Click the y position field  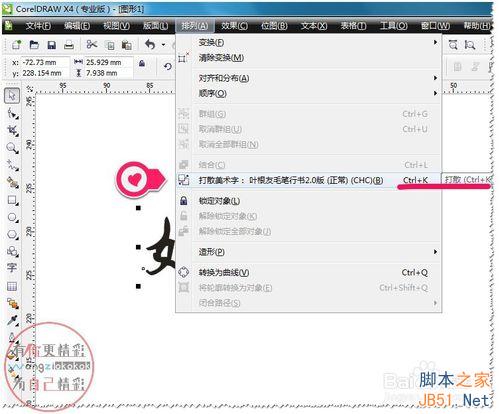[45, 73]
